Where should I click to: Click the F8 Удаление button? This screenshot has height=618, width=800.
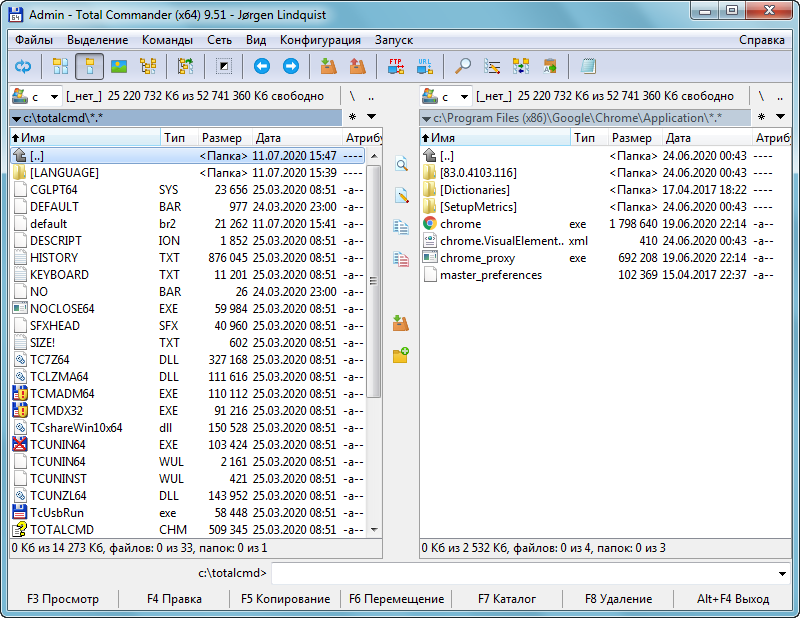618,599
